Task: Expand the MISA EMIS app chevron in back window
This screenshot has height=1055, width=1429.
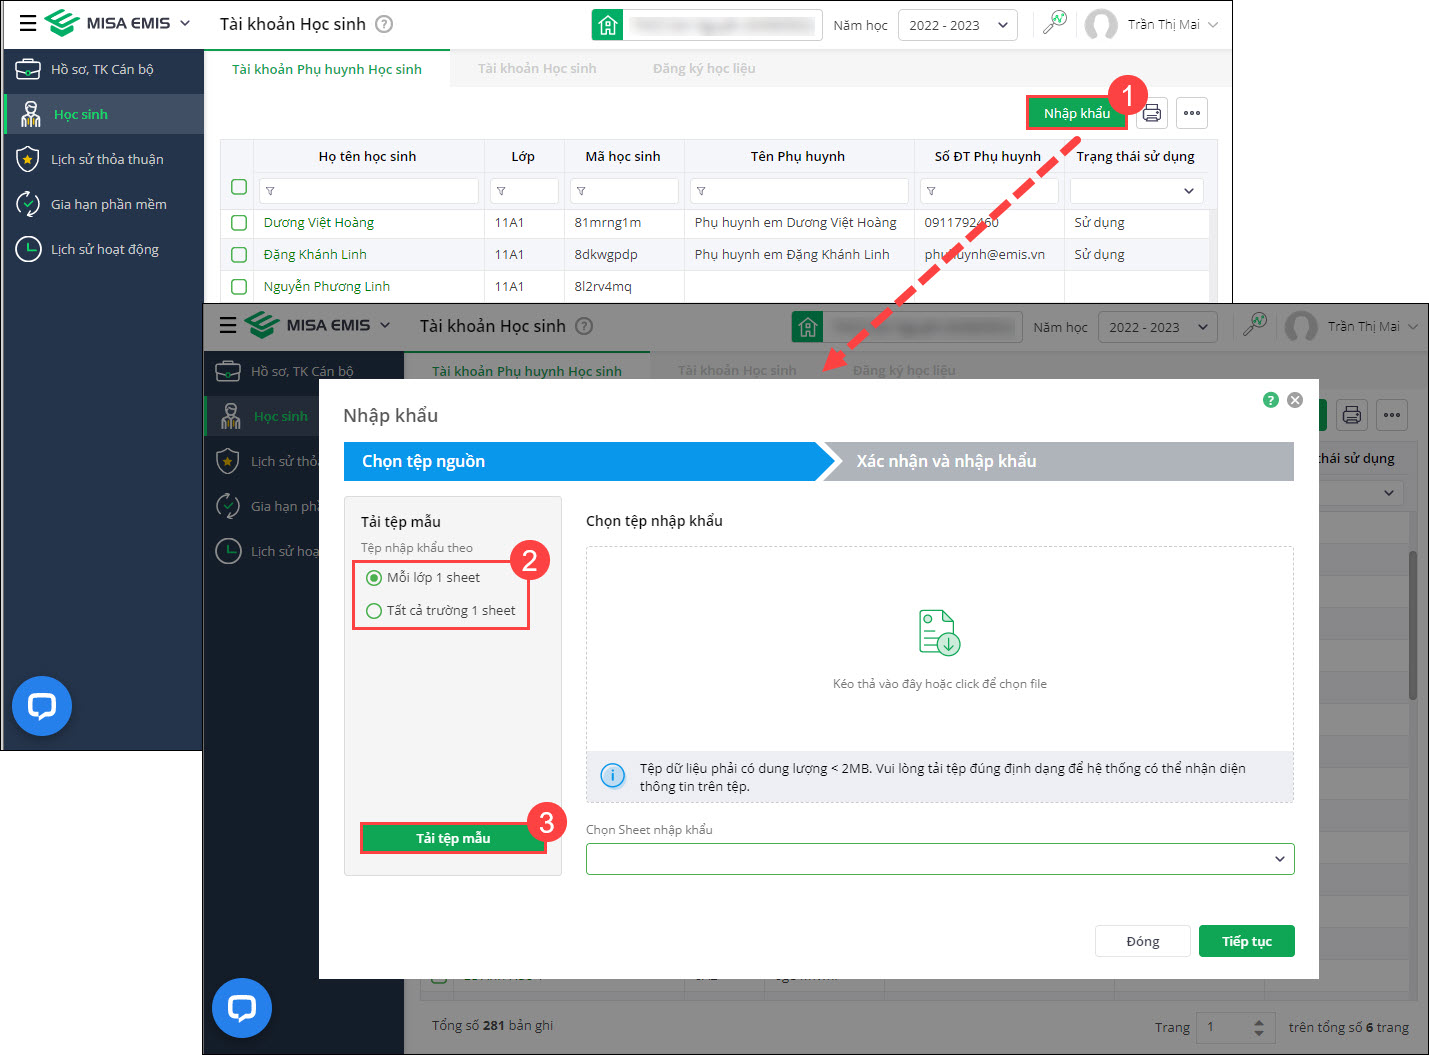Action: pyautogui.click(x=185, y=23)
